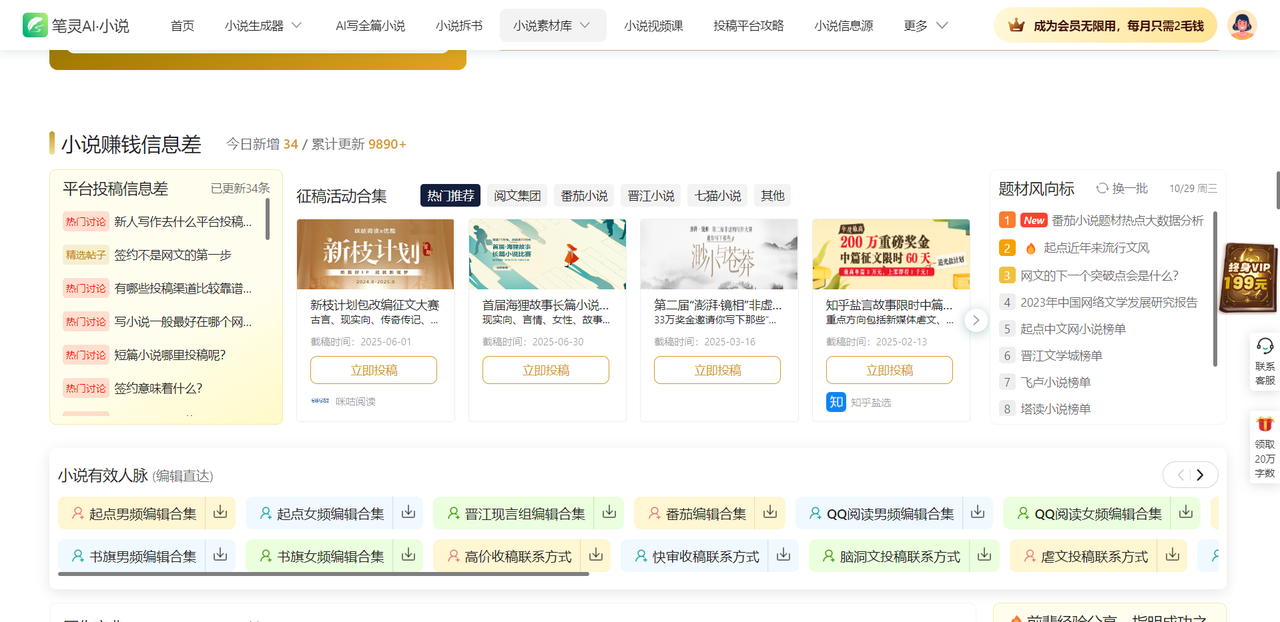Open the 首页 nav item

(x=182, y=25)
